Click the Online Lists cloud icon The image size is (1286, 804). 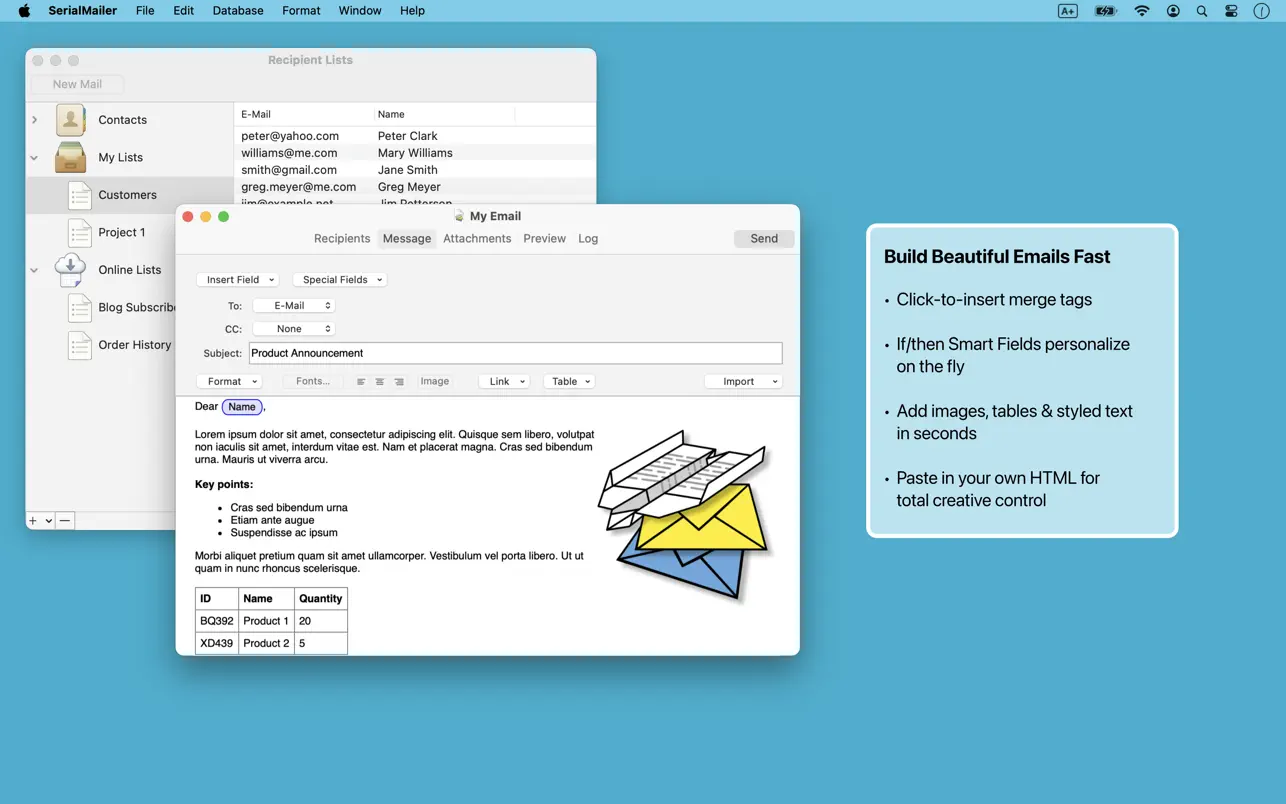pyautogui.click(x=70, y=268)
